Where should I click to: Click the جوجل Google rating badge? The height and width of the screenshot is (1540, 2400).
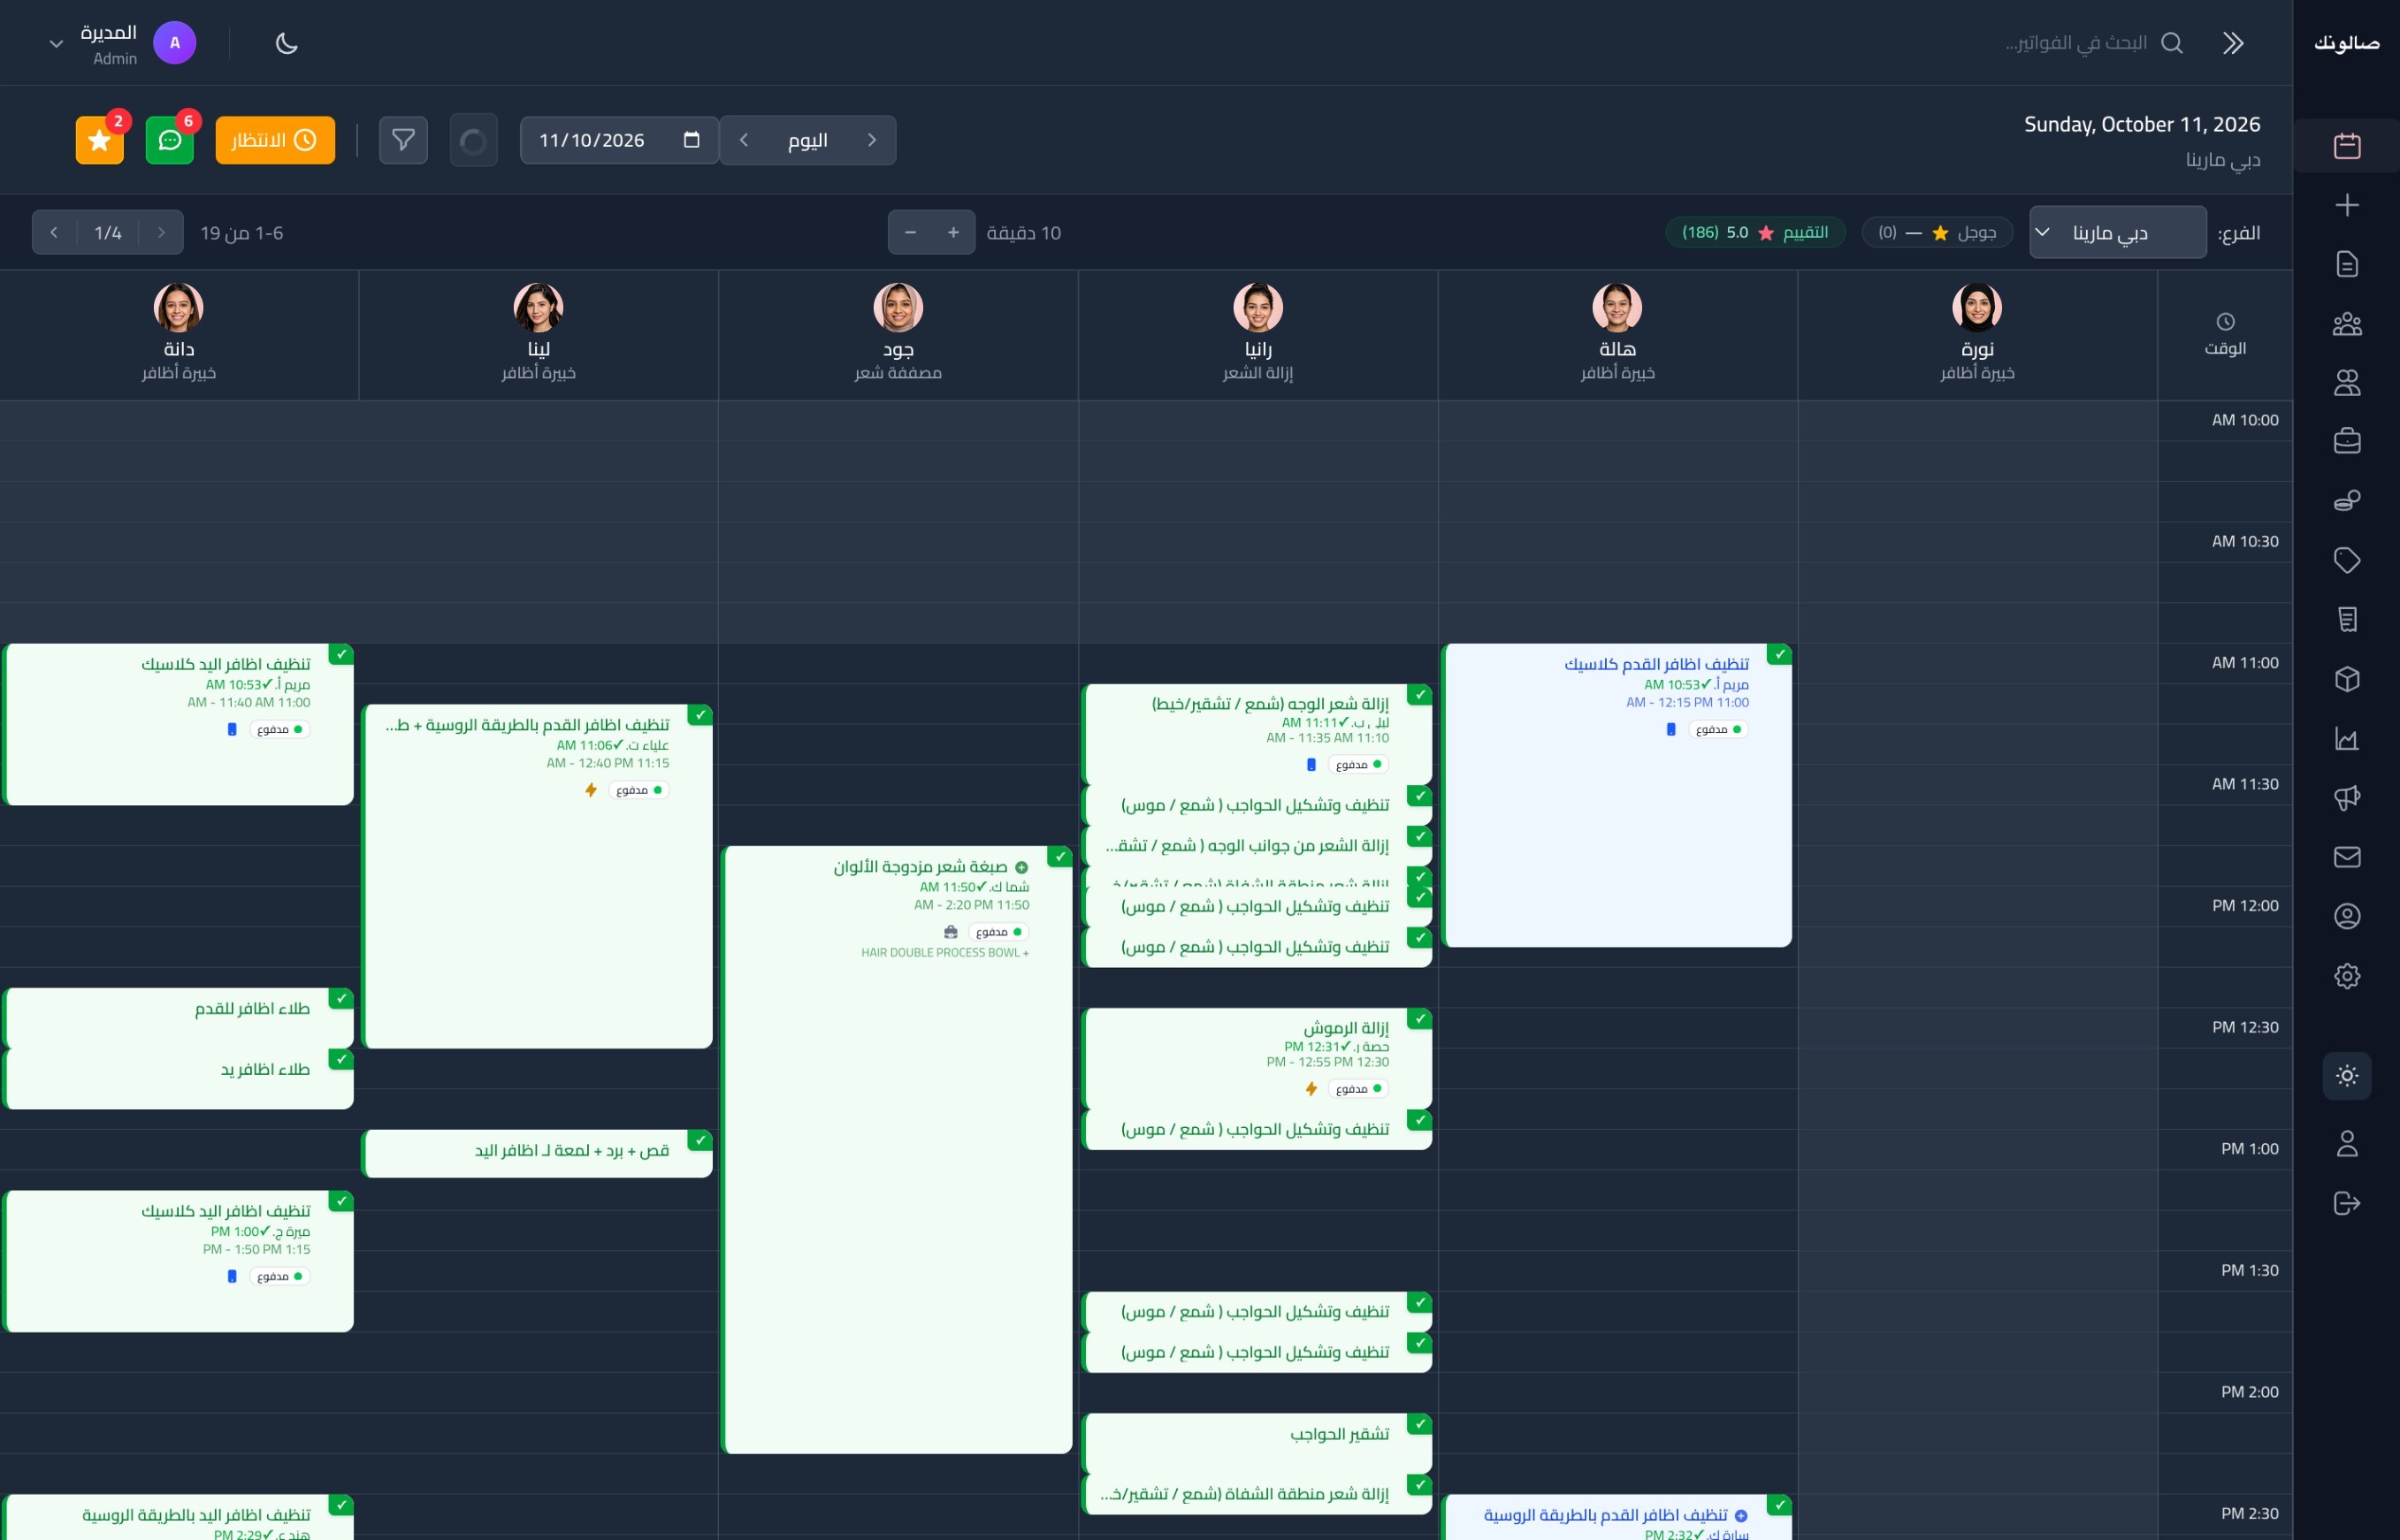tap(1937, 232)
